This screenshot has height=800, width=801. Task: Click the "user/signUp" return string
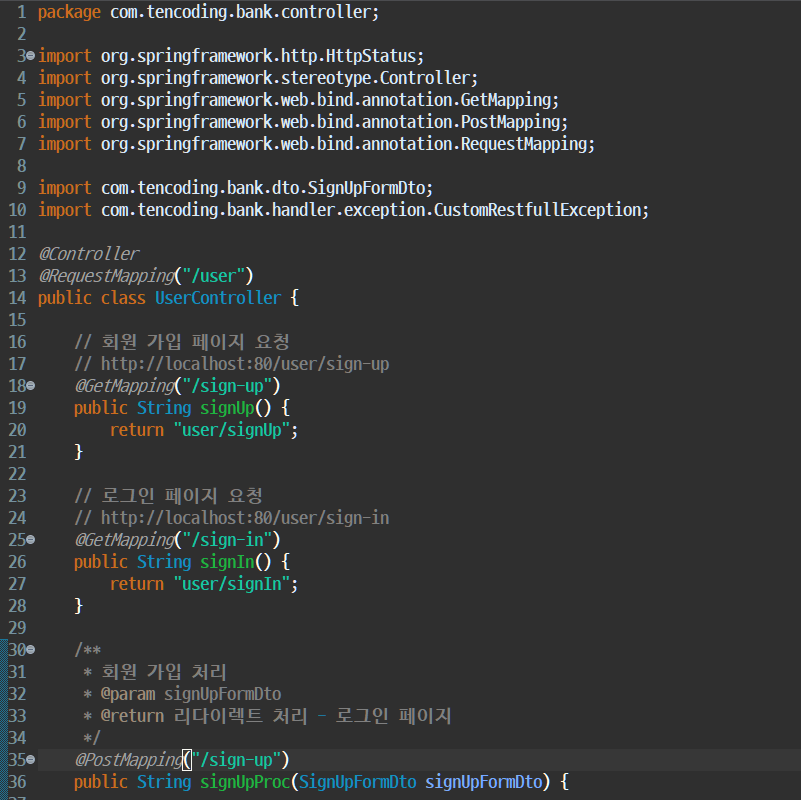[231, 430]
